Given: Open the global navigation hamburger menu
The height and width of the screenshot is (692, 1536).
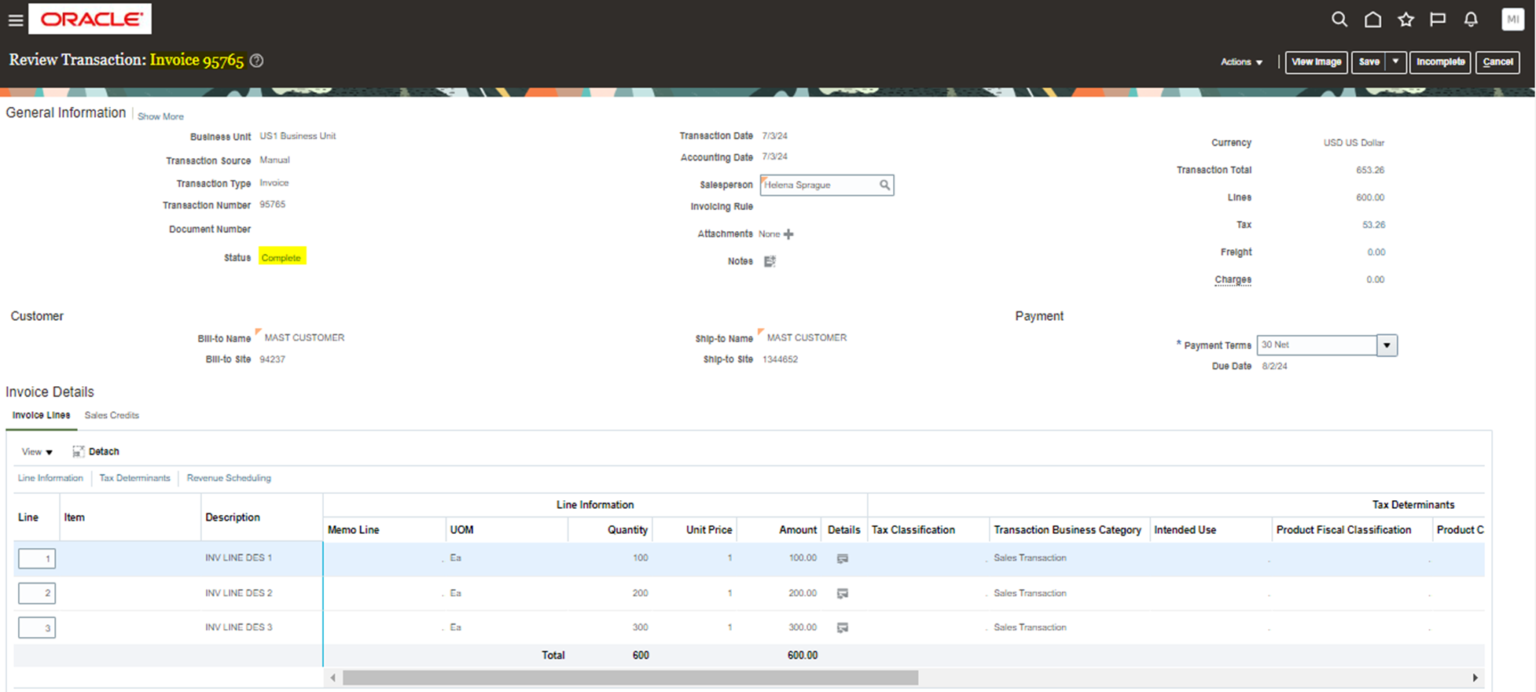Looking at the screenshot, I should [x=15, y=19].
